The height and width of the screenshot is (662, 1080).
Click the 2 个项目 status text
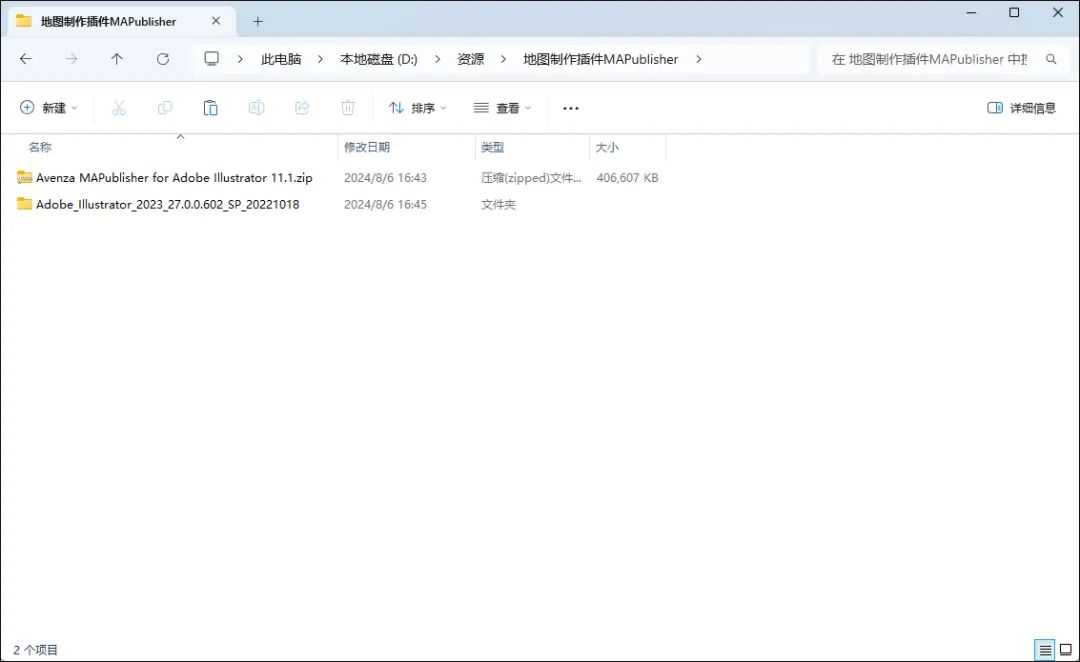click(36, 650)
